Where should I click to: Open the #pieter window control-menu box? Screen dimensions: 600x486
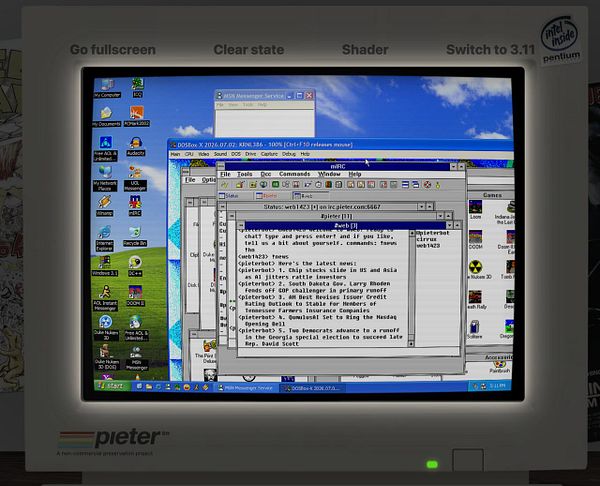(232, 216)
